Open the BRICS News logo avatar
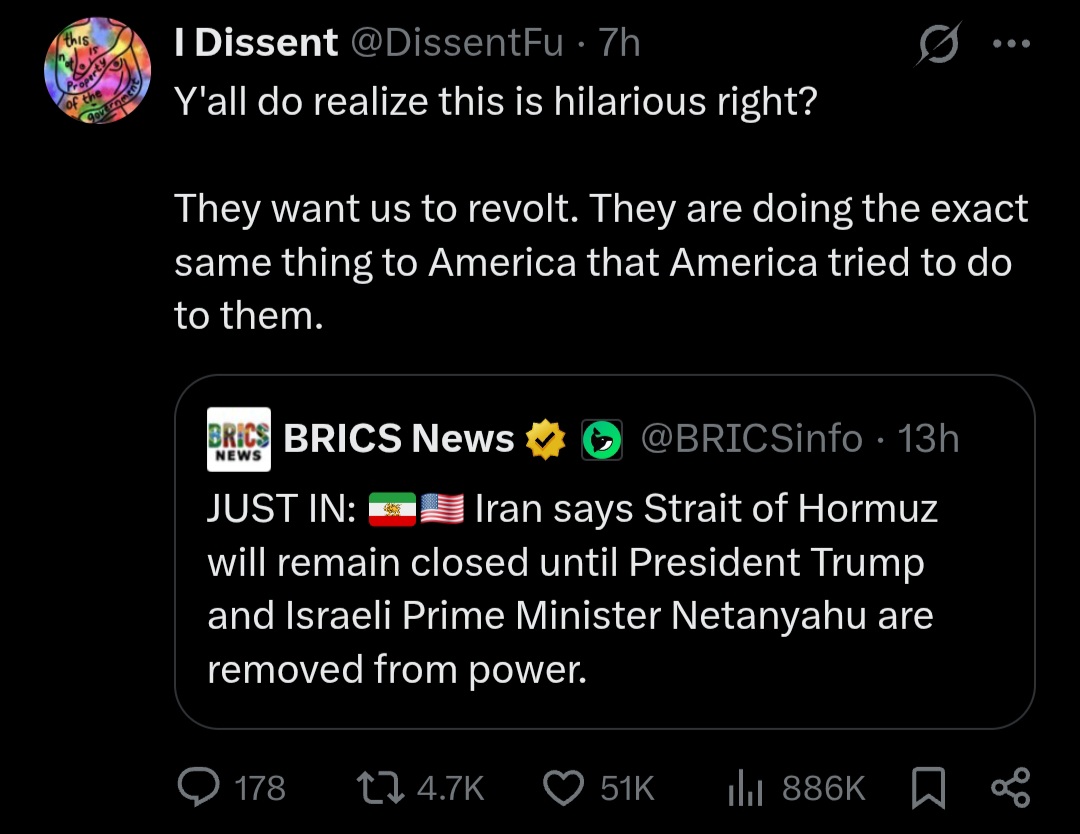Image resolution: width=1080 pixels, height=834 pixels. click(238, 439)
